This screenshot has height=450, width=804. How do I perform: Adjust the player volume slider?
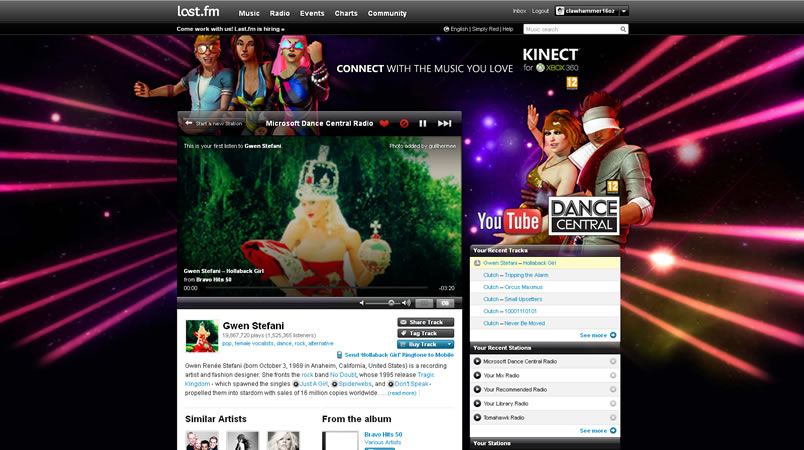390,302
